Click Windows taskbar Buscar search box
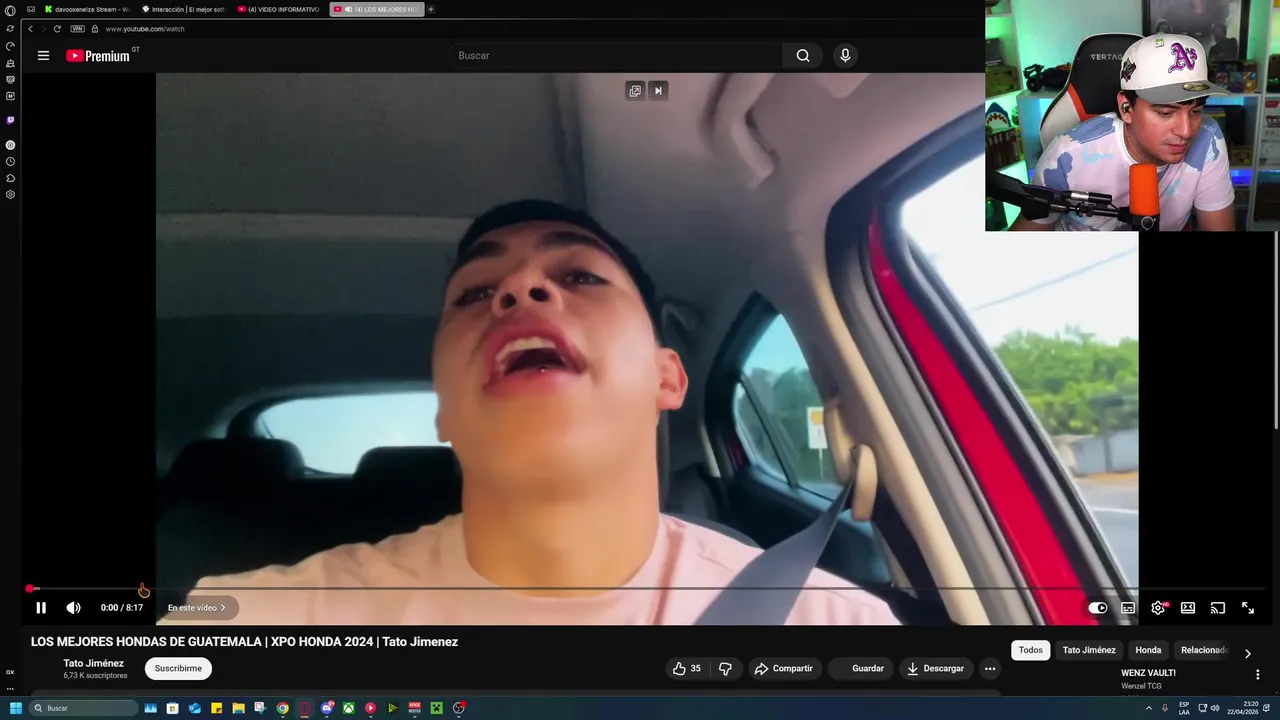This screenshot has width=1280, height=720. (x=83, y=708)
